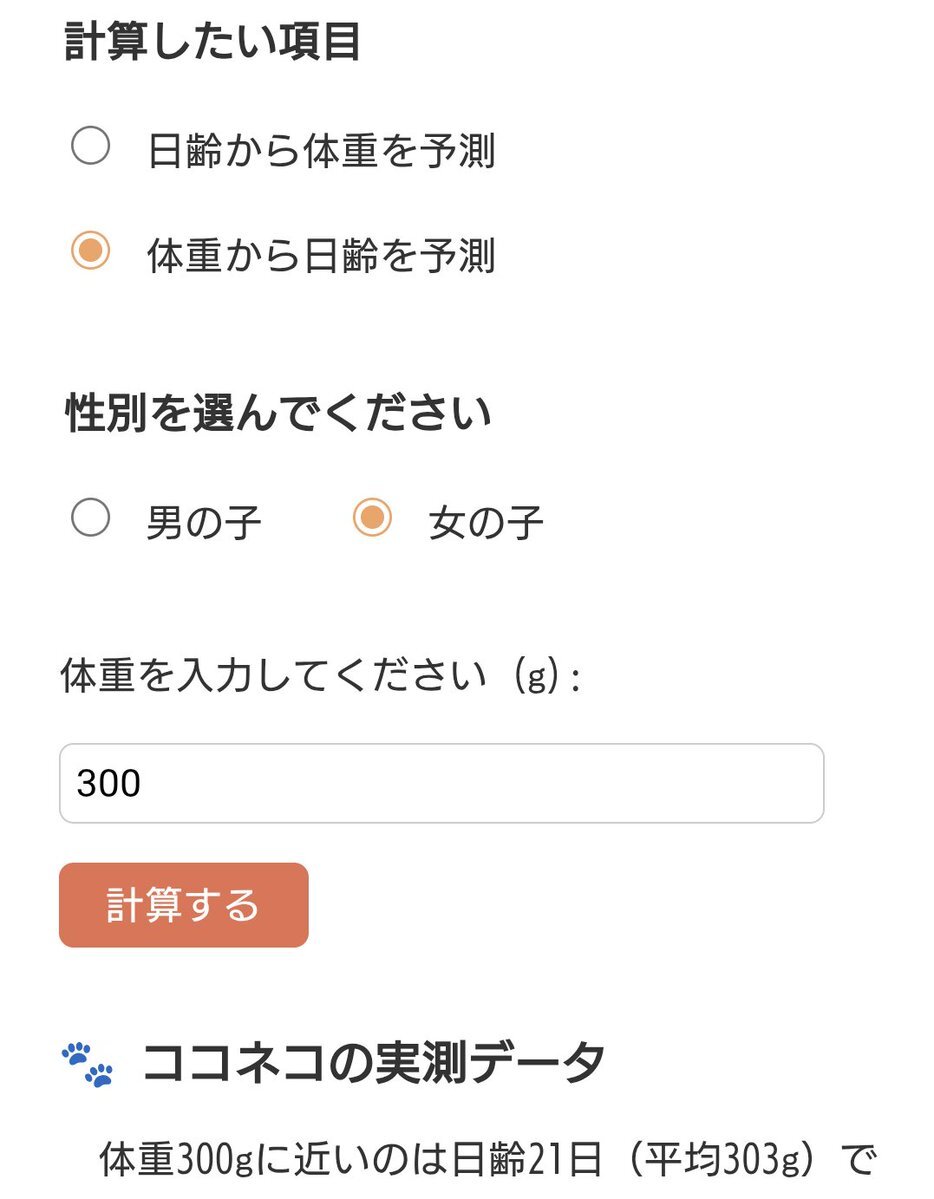
Task: Click the 女の子 label text
Action: (x=486, y=523)
